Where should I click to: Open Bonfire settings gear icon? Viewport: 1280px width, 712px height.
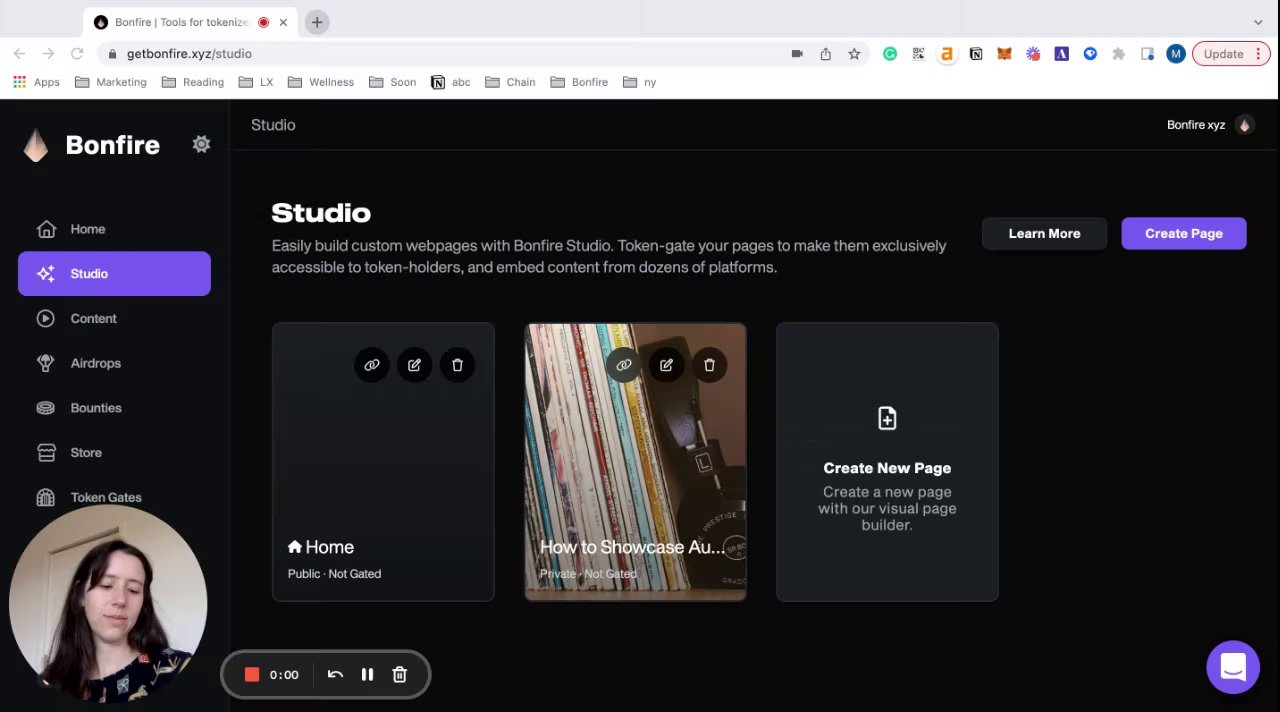point(201,144)
